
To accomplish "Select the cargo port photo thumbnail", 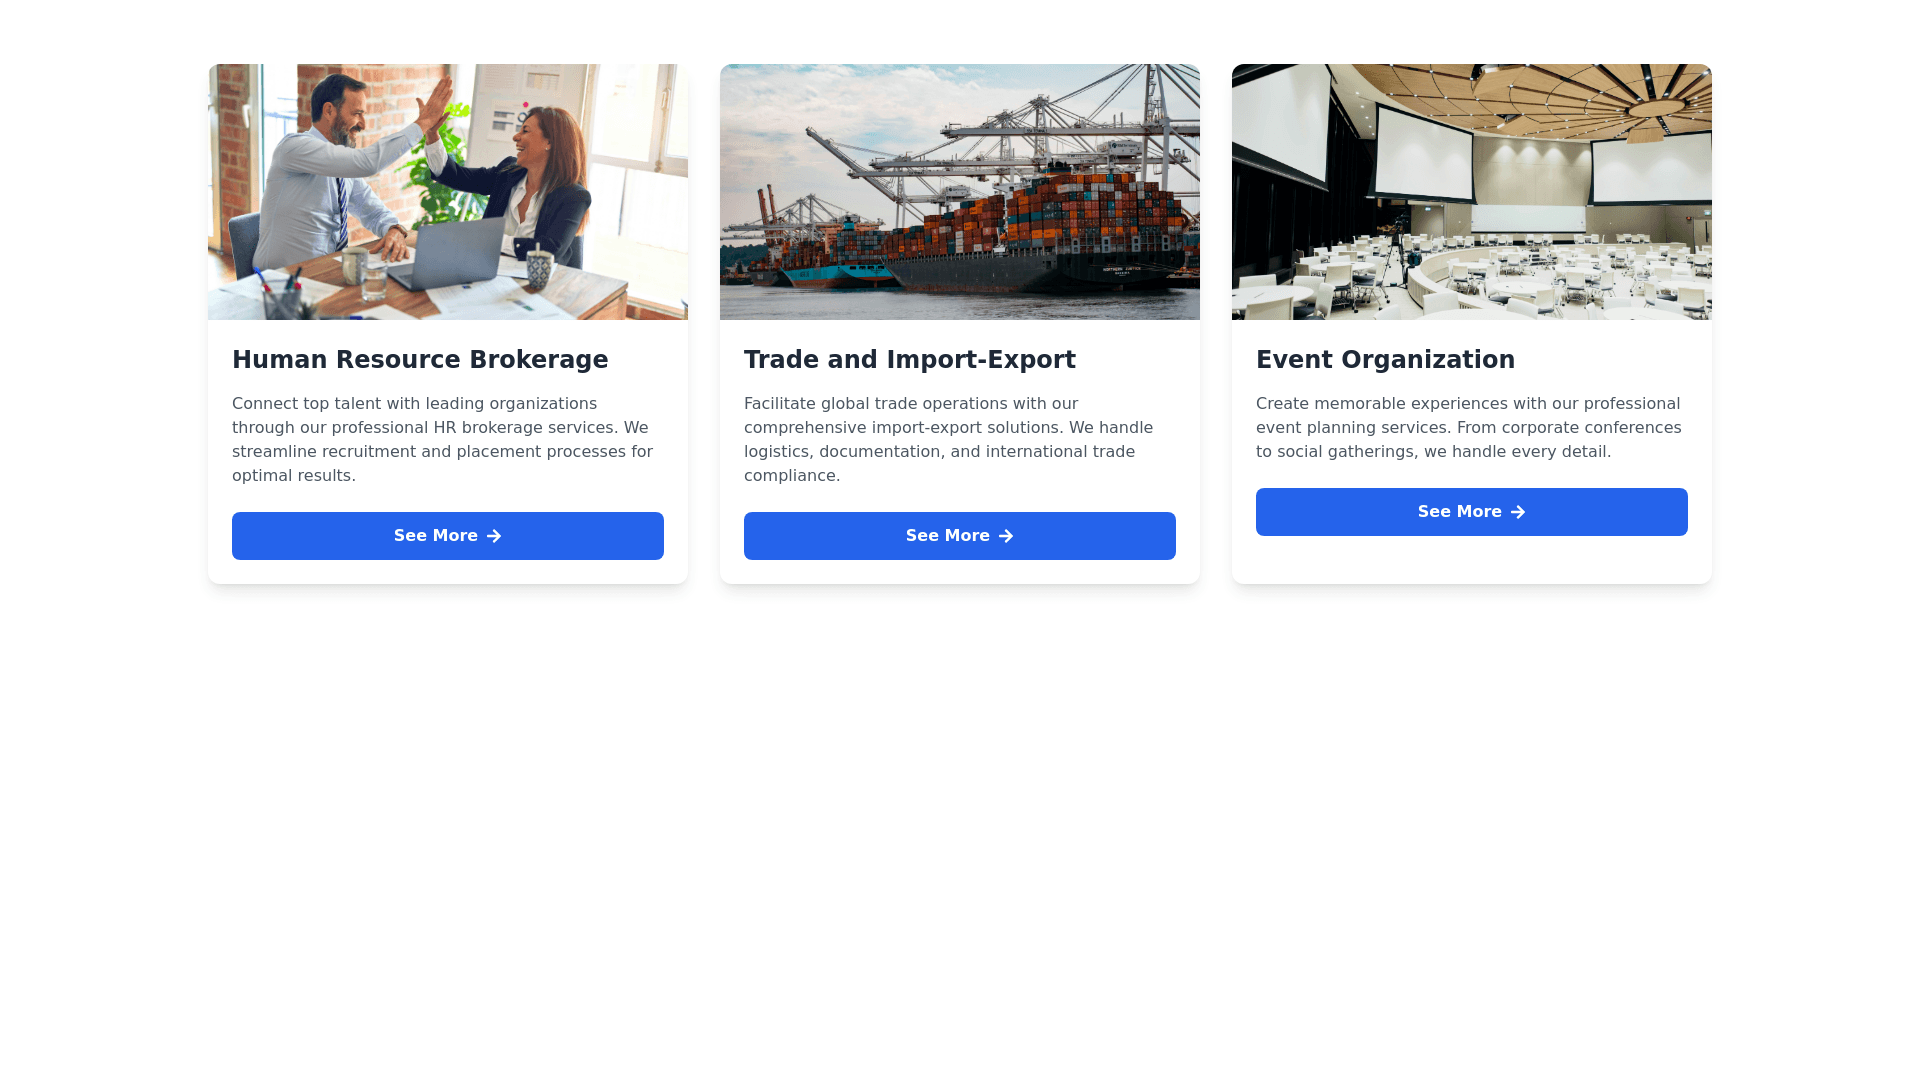I will (x=960, y=192).
